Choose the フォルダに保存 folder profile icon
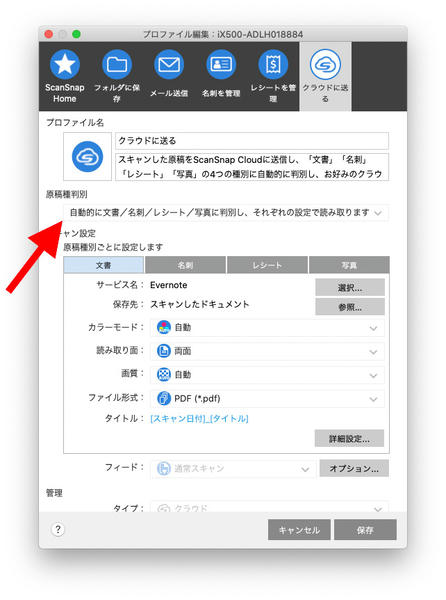 coord(117,64)
